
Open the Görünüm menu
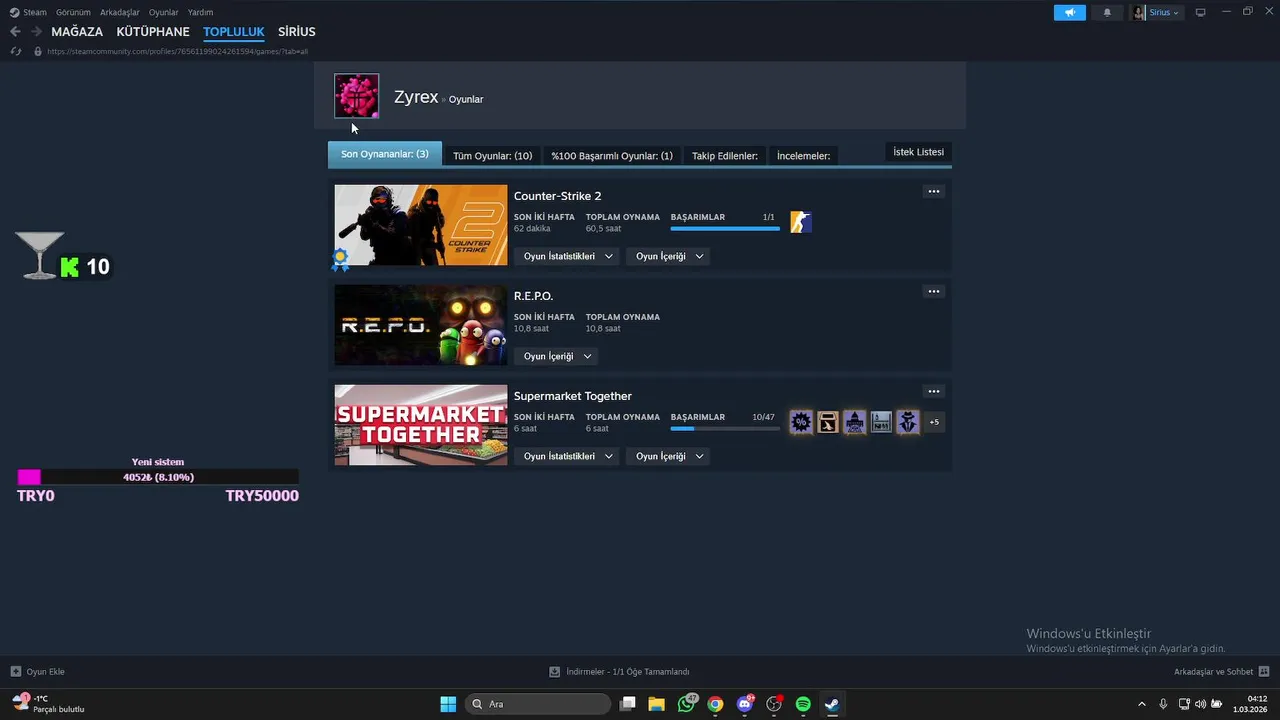click(x=73, y=12)
